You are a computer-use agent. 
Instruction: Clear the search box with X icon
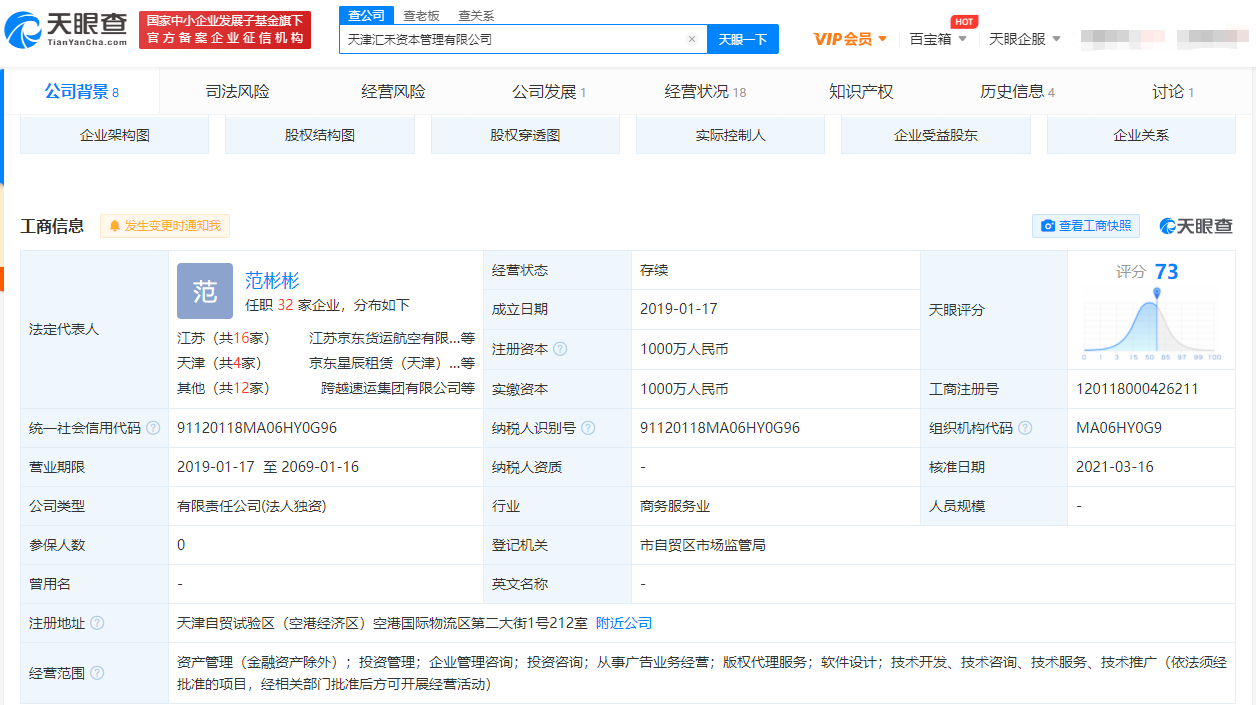click(691, 39)
